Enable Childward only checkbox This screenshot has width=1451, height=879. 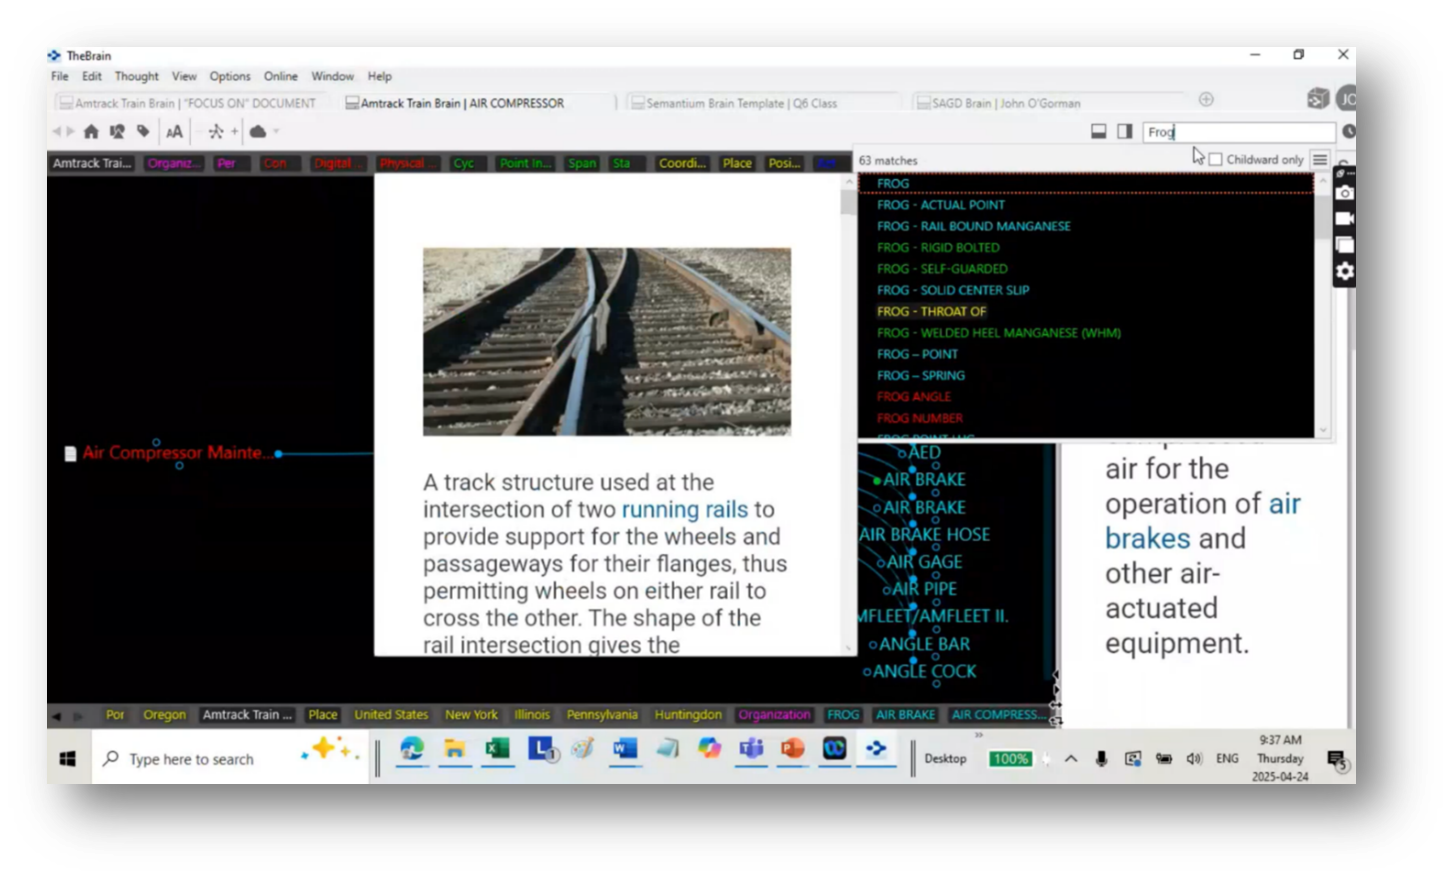click(1215, 160)
